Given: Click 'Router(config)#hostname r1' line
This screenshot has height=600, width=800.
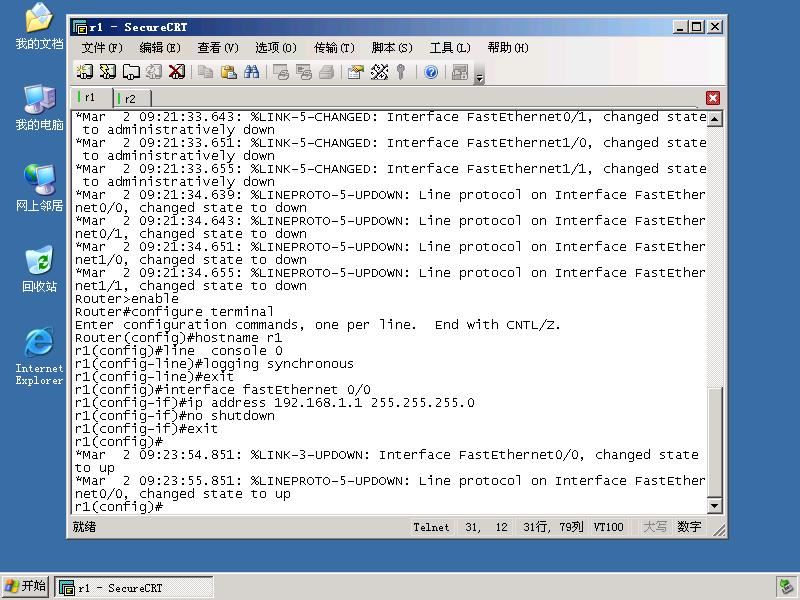Looking at the screenshot, I should coord(178,337).
